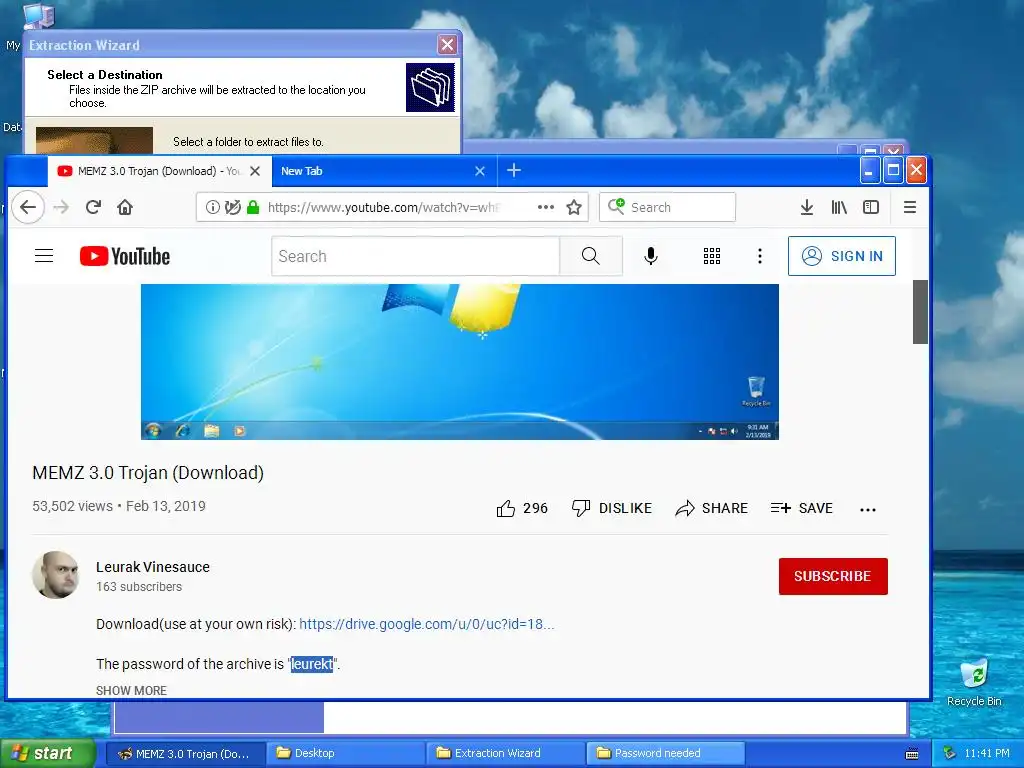The width and height of the screenshot is (1024, 768).
Task: Open the YouTube guide hamburger menu
Action: (44, 255)
